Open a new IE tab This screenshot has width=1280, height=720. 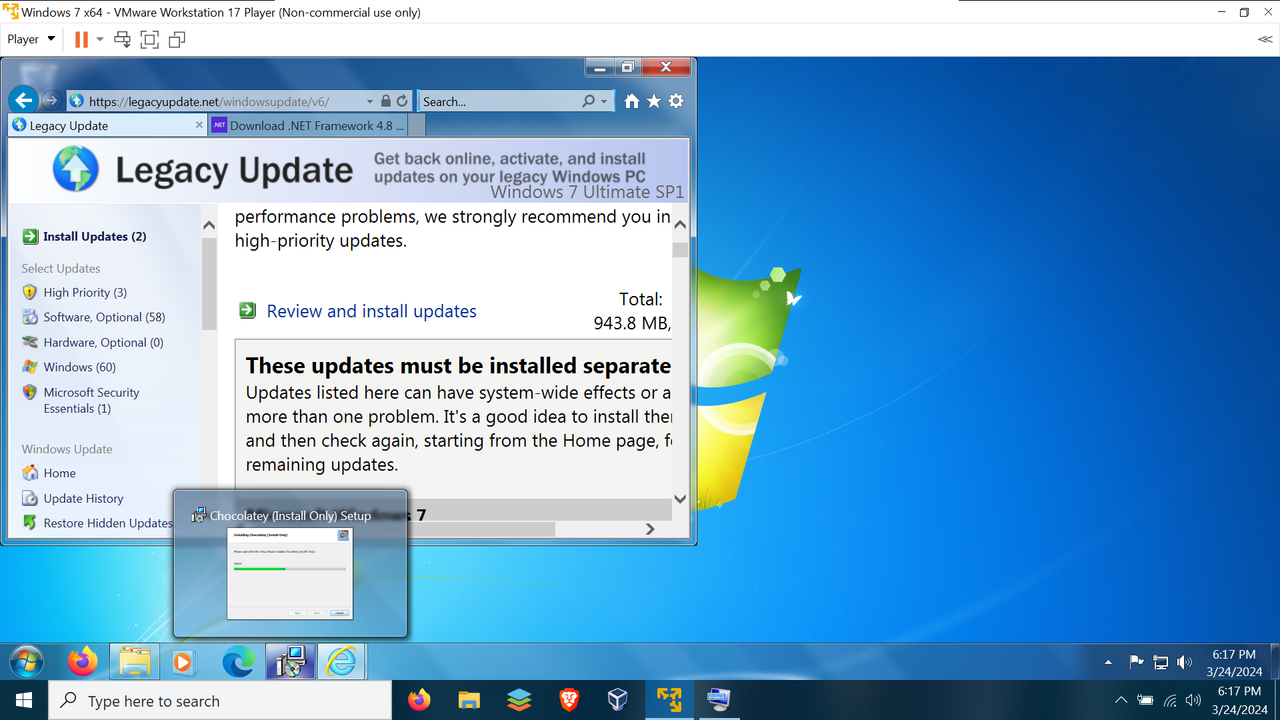(416, 125)
